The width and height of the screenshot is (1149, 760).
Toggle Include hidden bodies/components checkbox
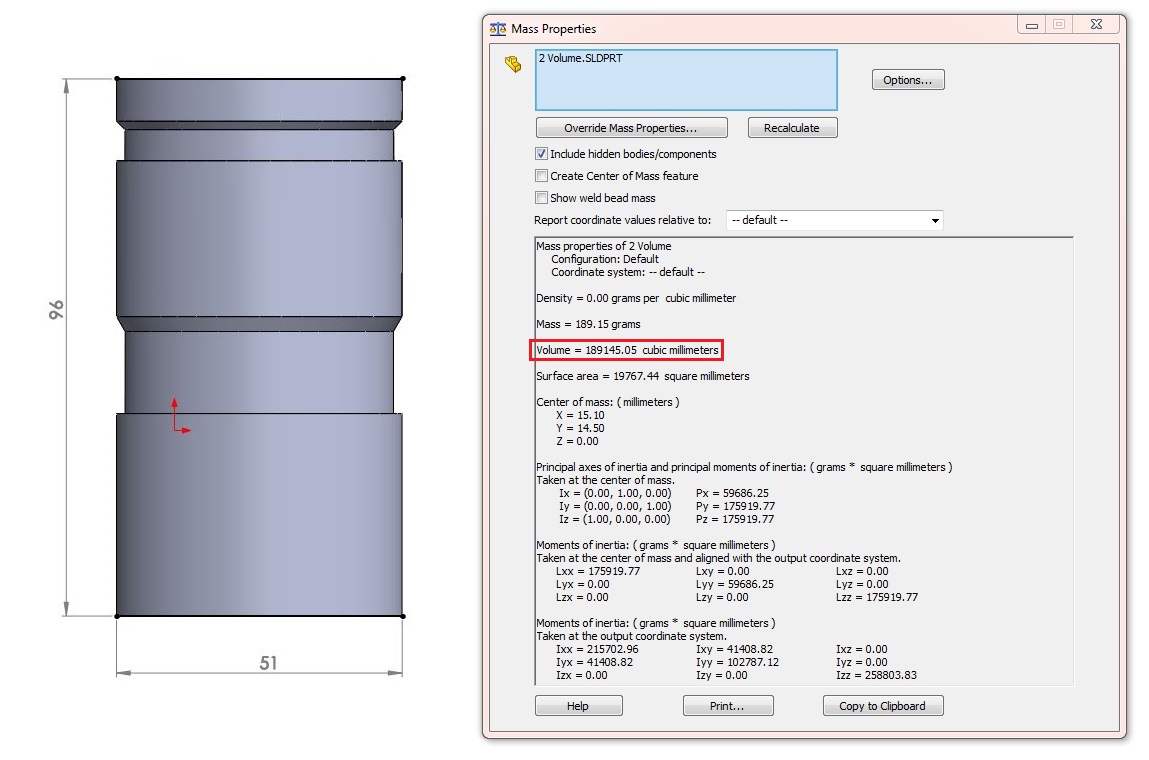pos(542,154)
